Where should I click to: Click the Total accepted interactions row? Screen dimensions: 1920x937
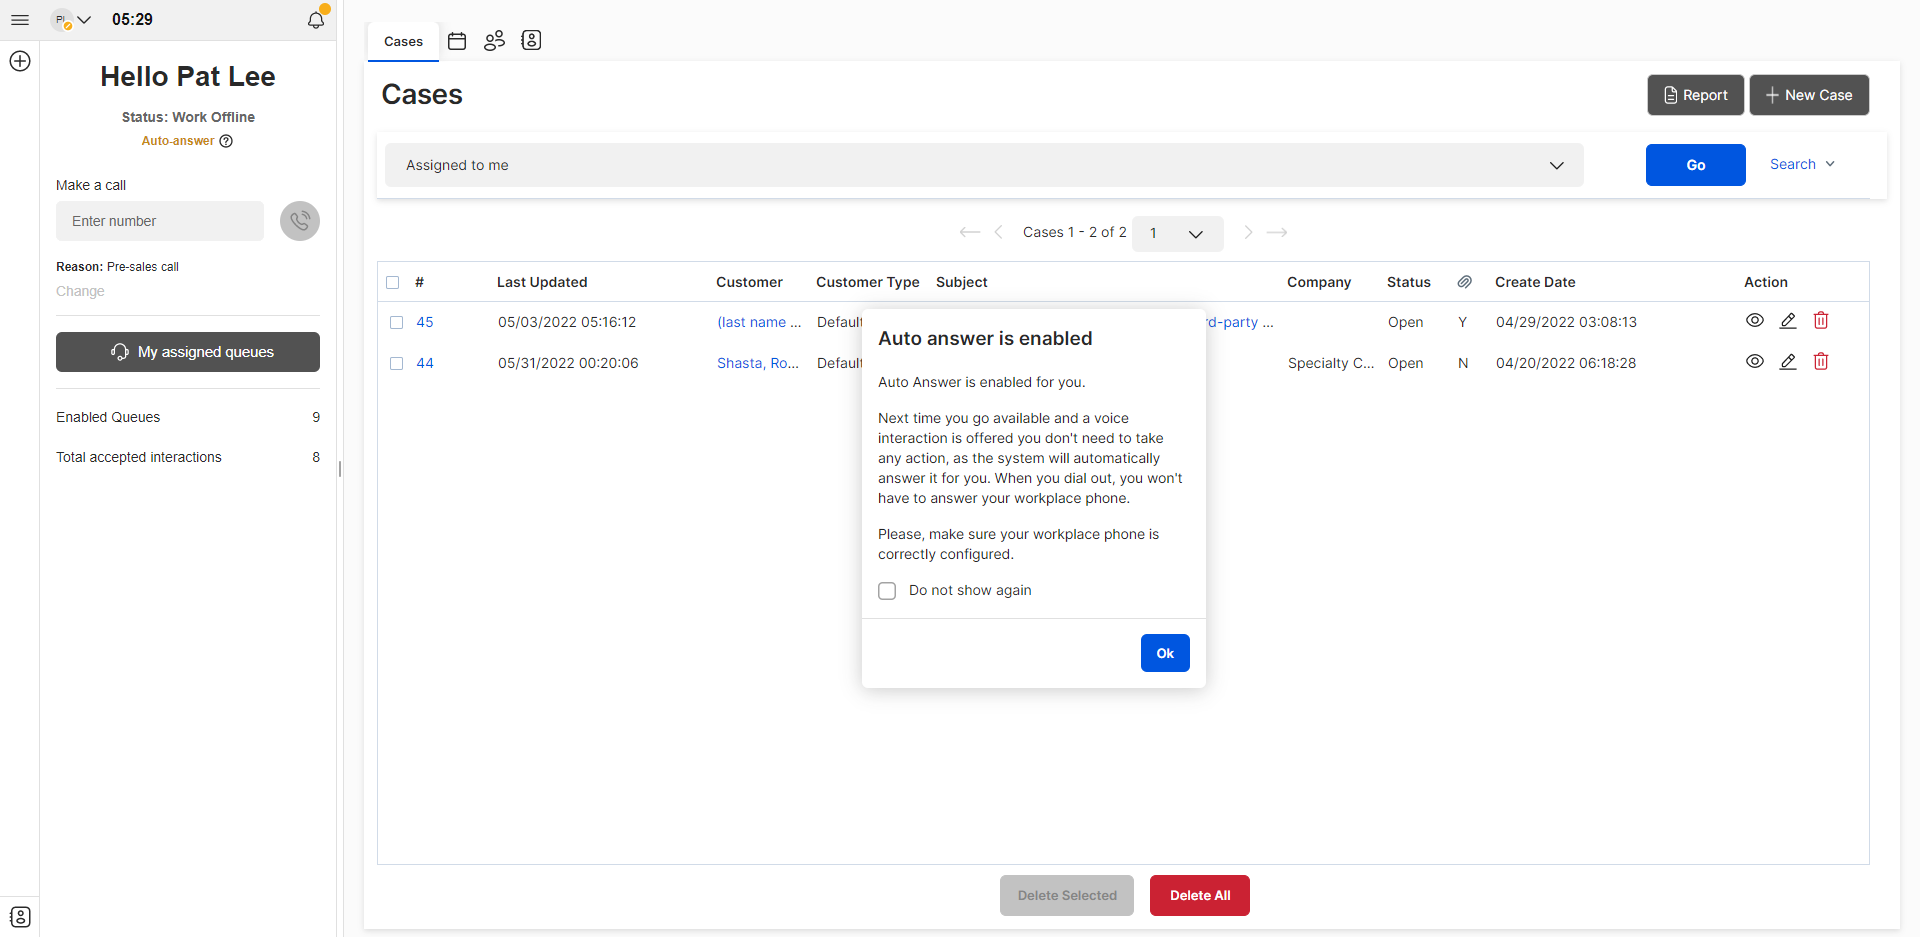188,457
